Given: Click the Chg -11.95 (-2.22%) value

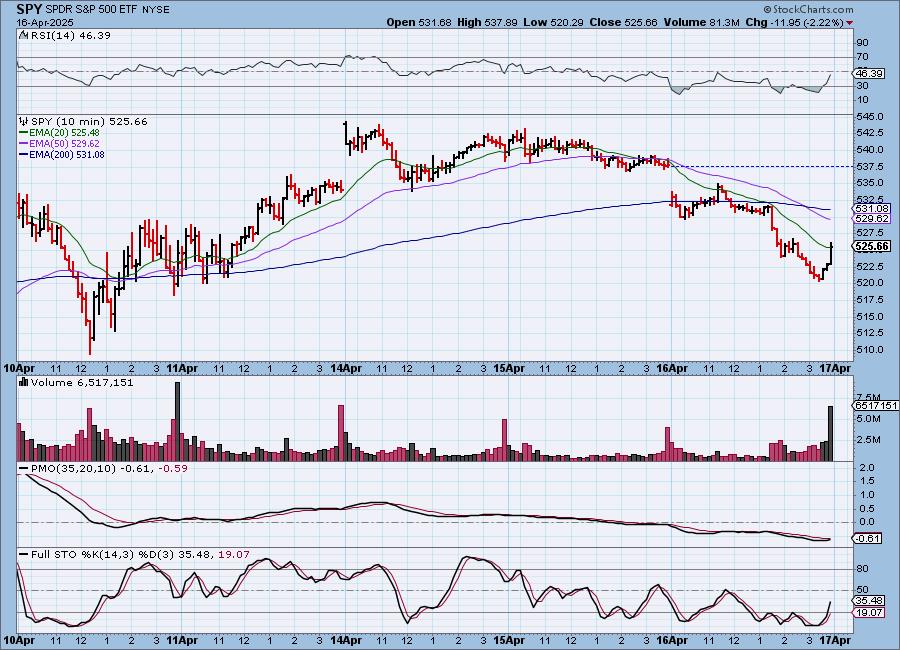Looking at the screenshot, I should pyautogui.click(x=794, y=22).
